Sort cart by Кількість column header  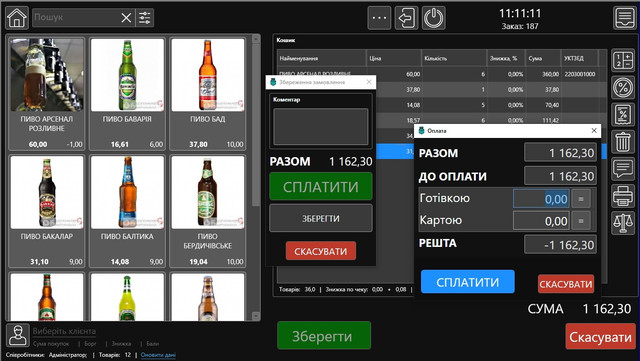pos(454,58)
